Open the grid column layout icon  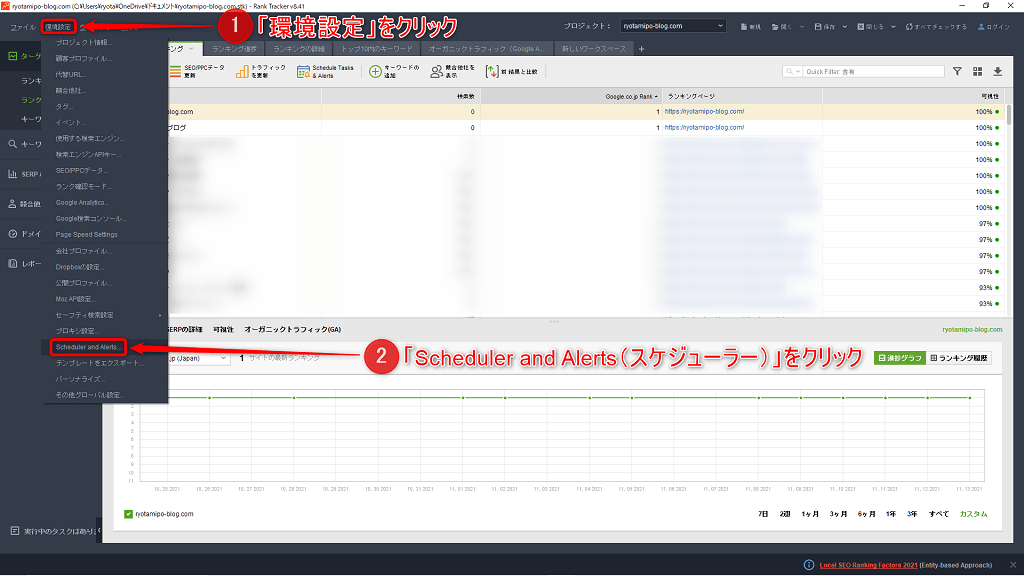977,72
